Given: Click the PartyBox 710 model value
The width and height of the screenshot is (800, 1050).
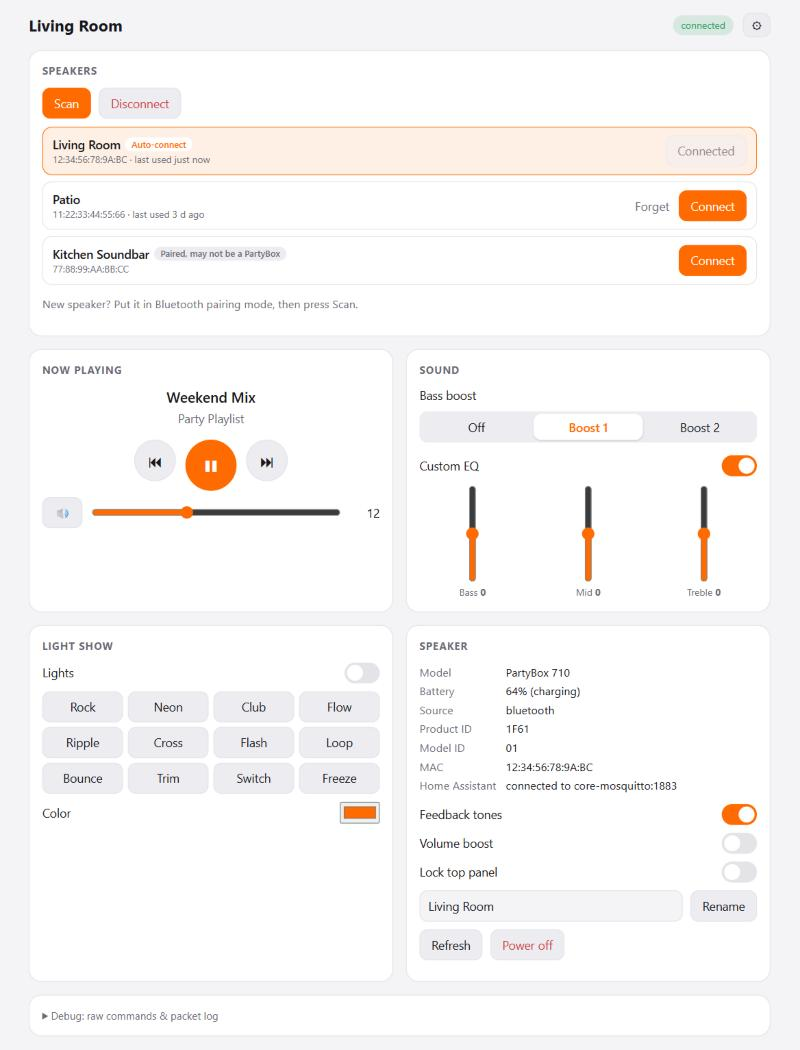Looking at the screenshot, I should click(538, 672).
